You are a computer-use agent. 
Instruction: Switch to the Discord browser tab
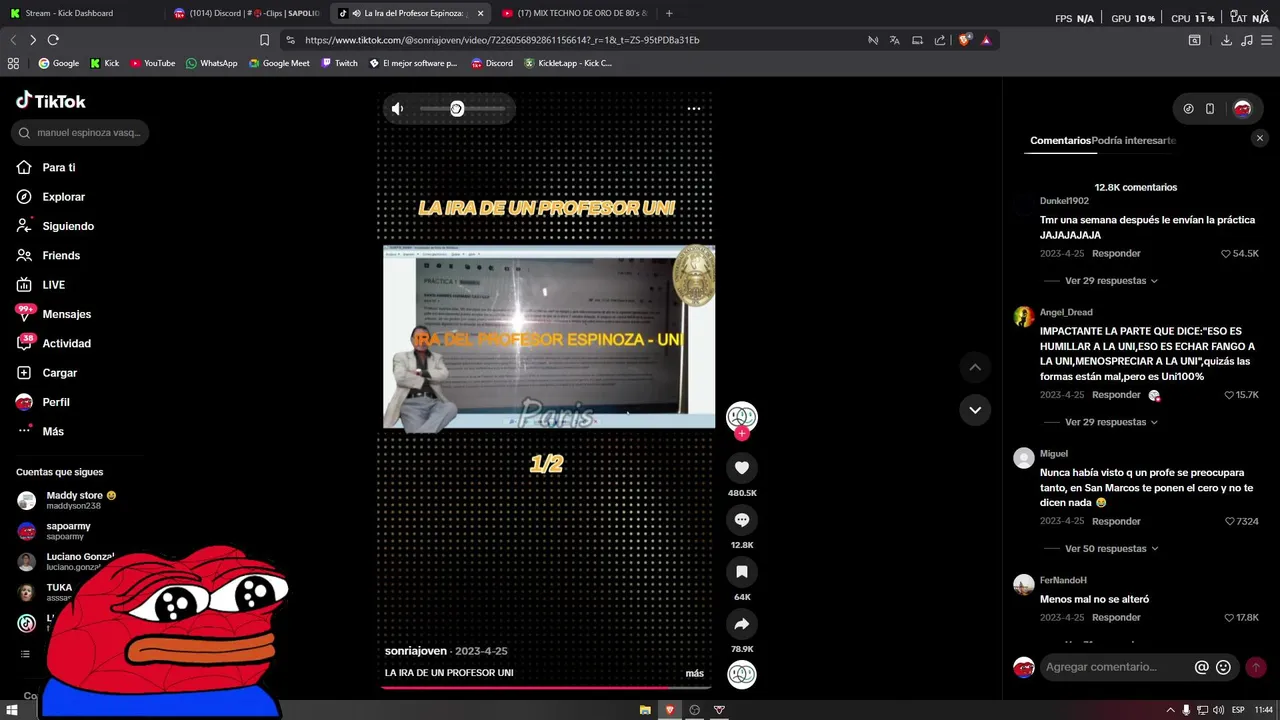click(245, 13)
